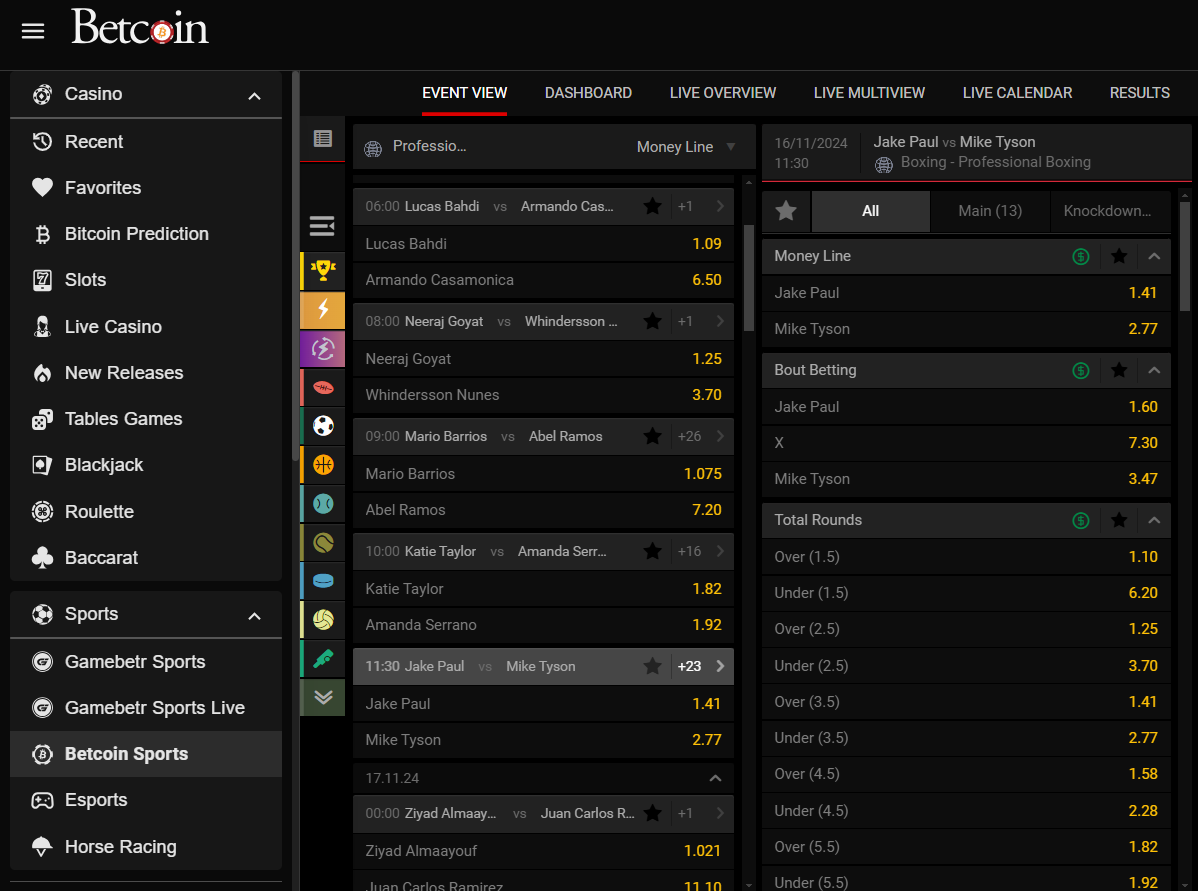Go to Bitcoin Prediction

pyautogui.click(x=146, y=234)
